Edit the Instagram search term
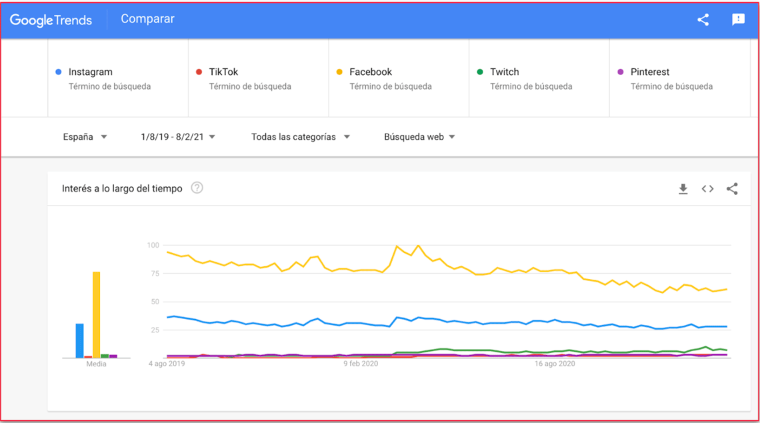 pos(91,72)
